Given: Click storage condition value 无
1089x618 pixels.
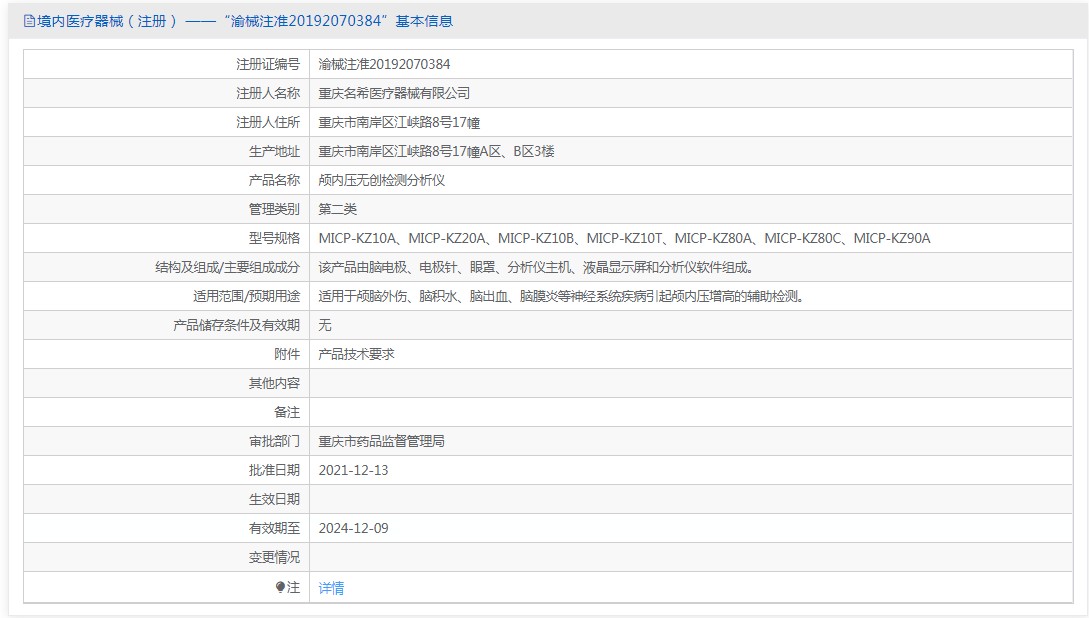Looking at the screenshot, I should point(324,325).
